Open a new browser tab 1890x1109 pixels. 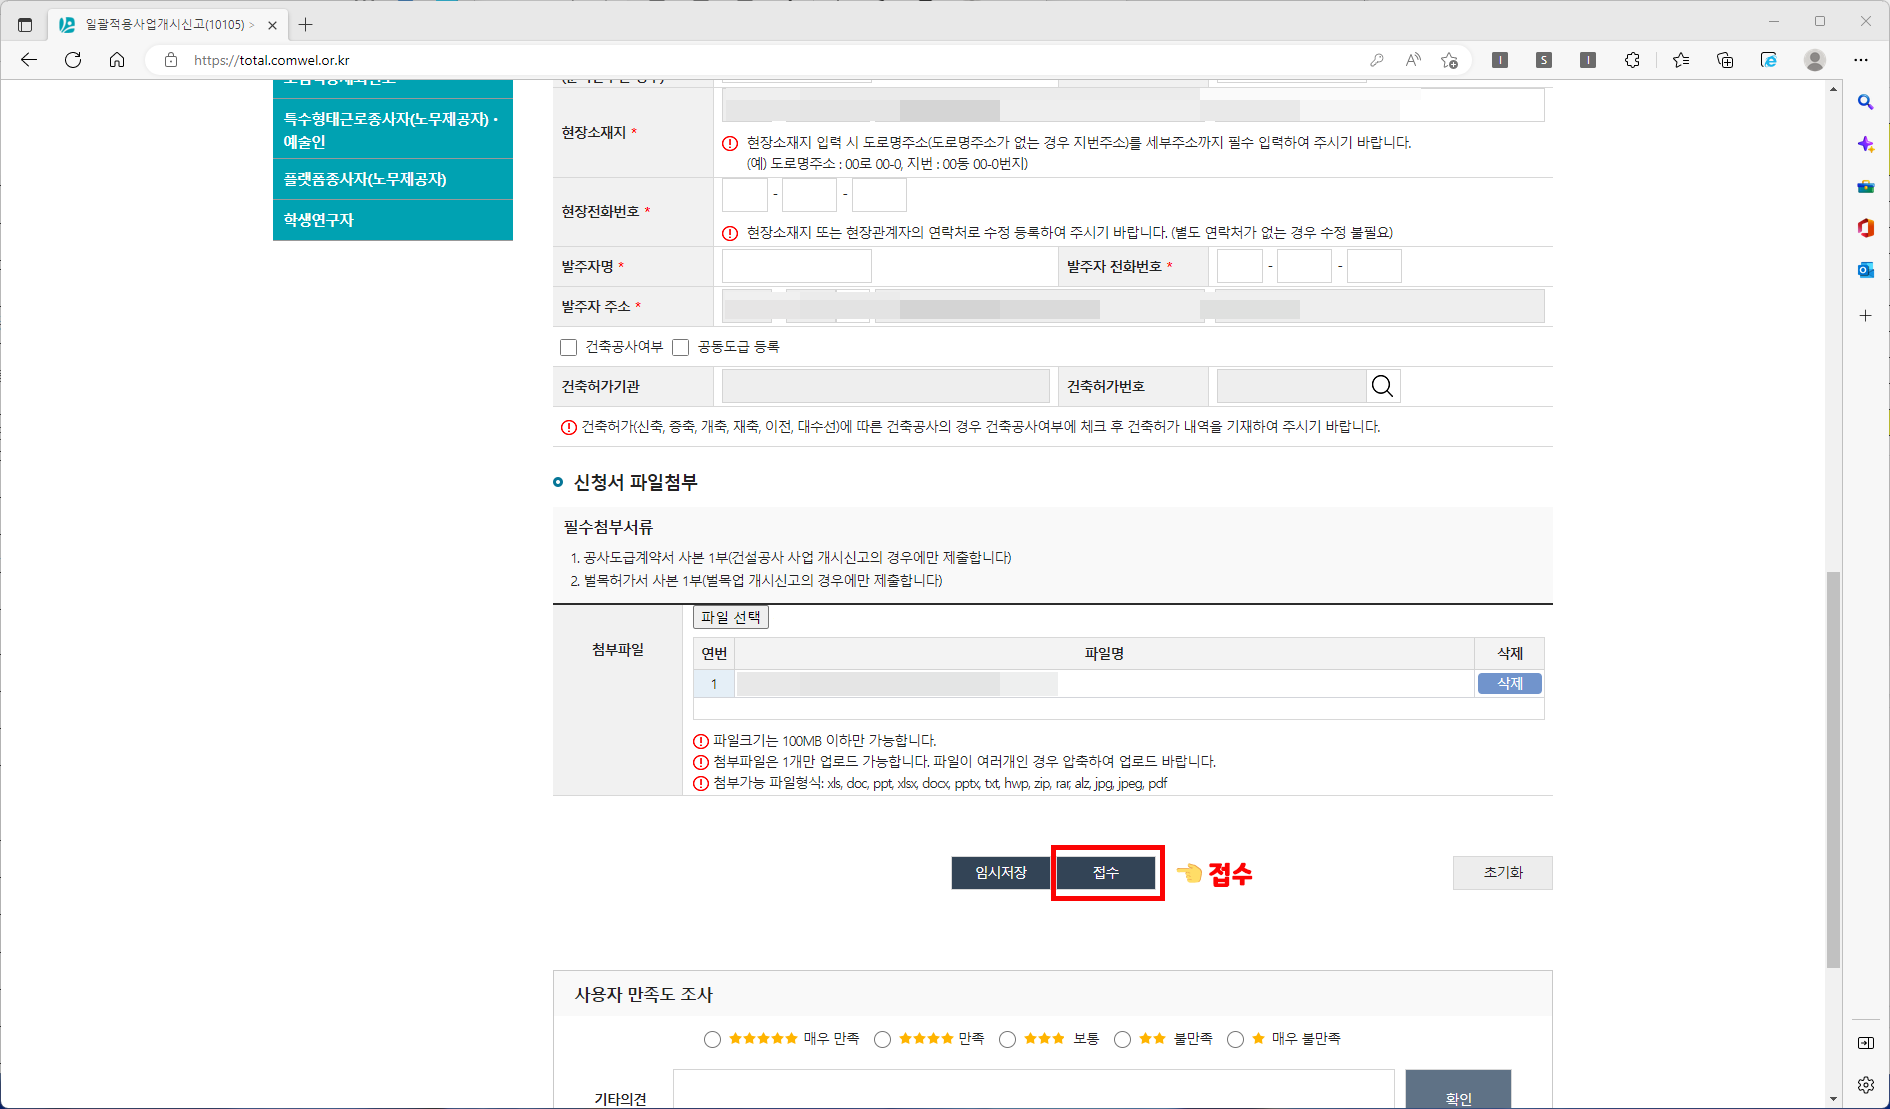[306, 24]
